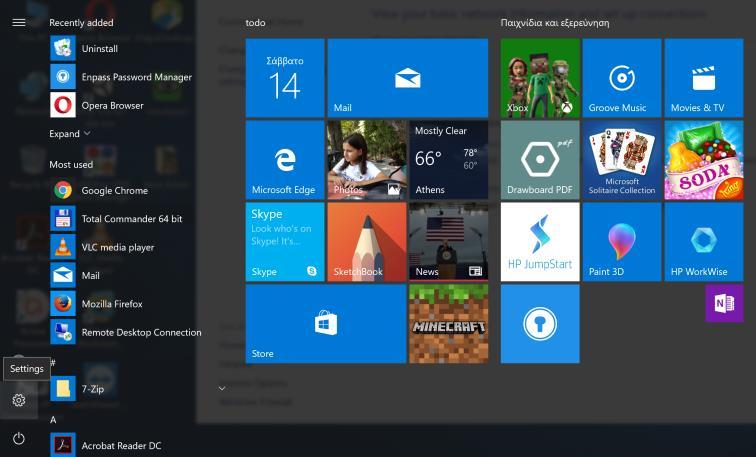Open Drawboard PDF tile
The width and height of the screenshot is (756, 457).
coord(540,160)
